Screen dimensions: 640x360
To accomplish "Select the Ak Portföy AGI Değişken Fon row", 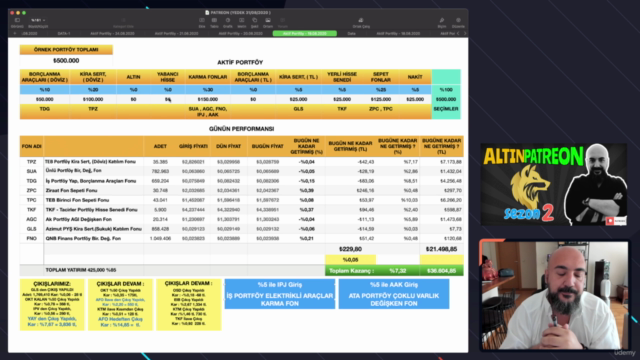I will 241,219.
